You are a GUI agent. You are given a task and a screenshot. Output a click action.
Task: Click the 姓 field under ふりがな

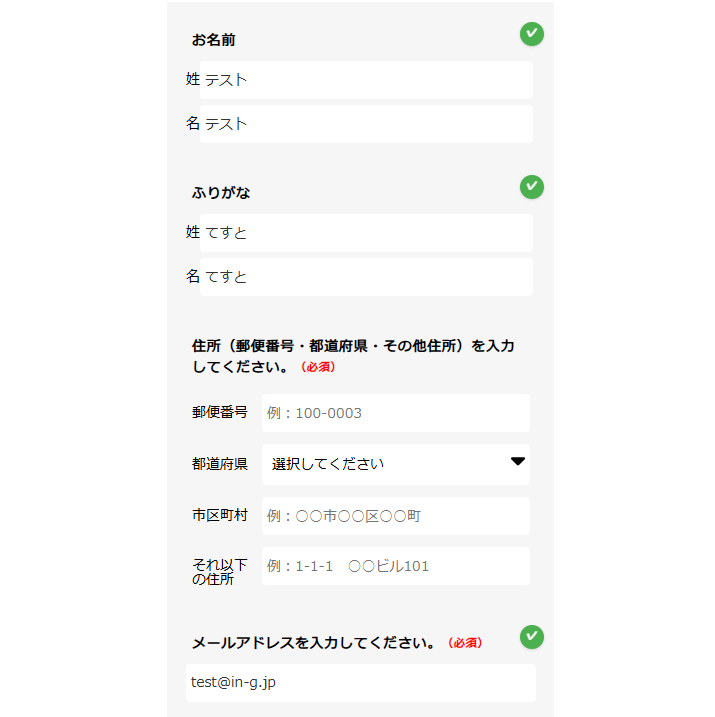(366, 233)
